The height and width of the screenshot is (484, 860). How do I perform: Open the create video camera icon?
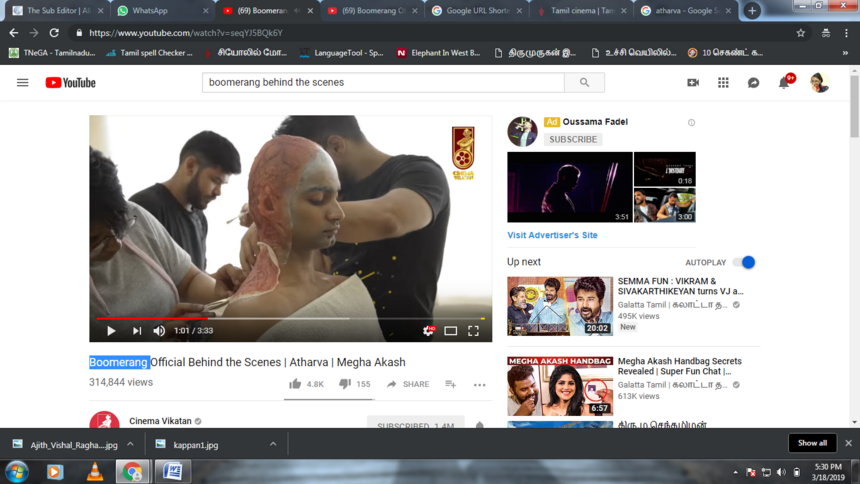click(x=693, y=83)
